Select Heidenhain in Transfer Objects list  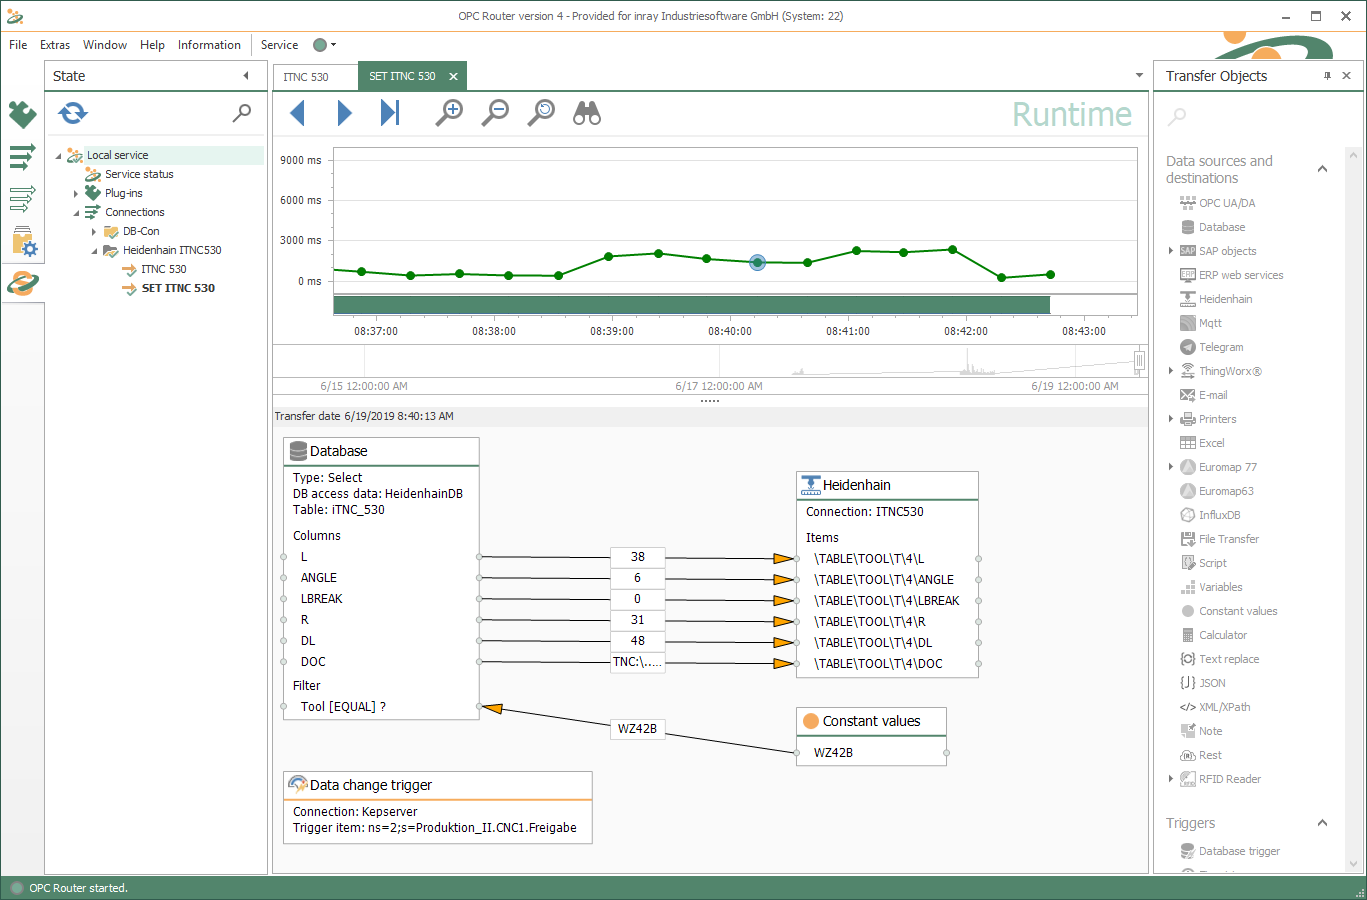pos(1225,299)
